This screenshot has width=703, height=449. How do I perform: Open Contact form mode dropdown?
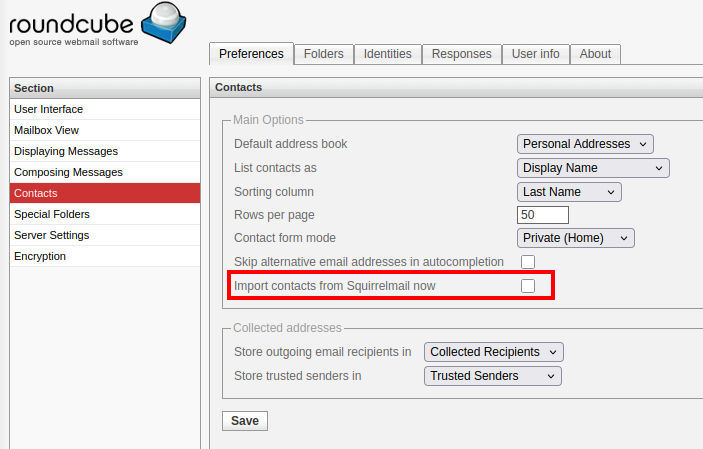pos(575,238)
